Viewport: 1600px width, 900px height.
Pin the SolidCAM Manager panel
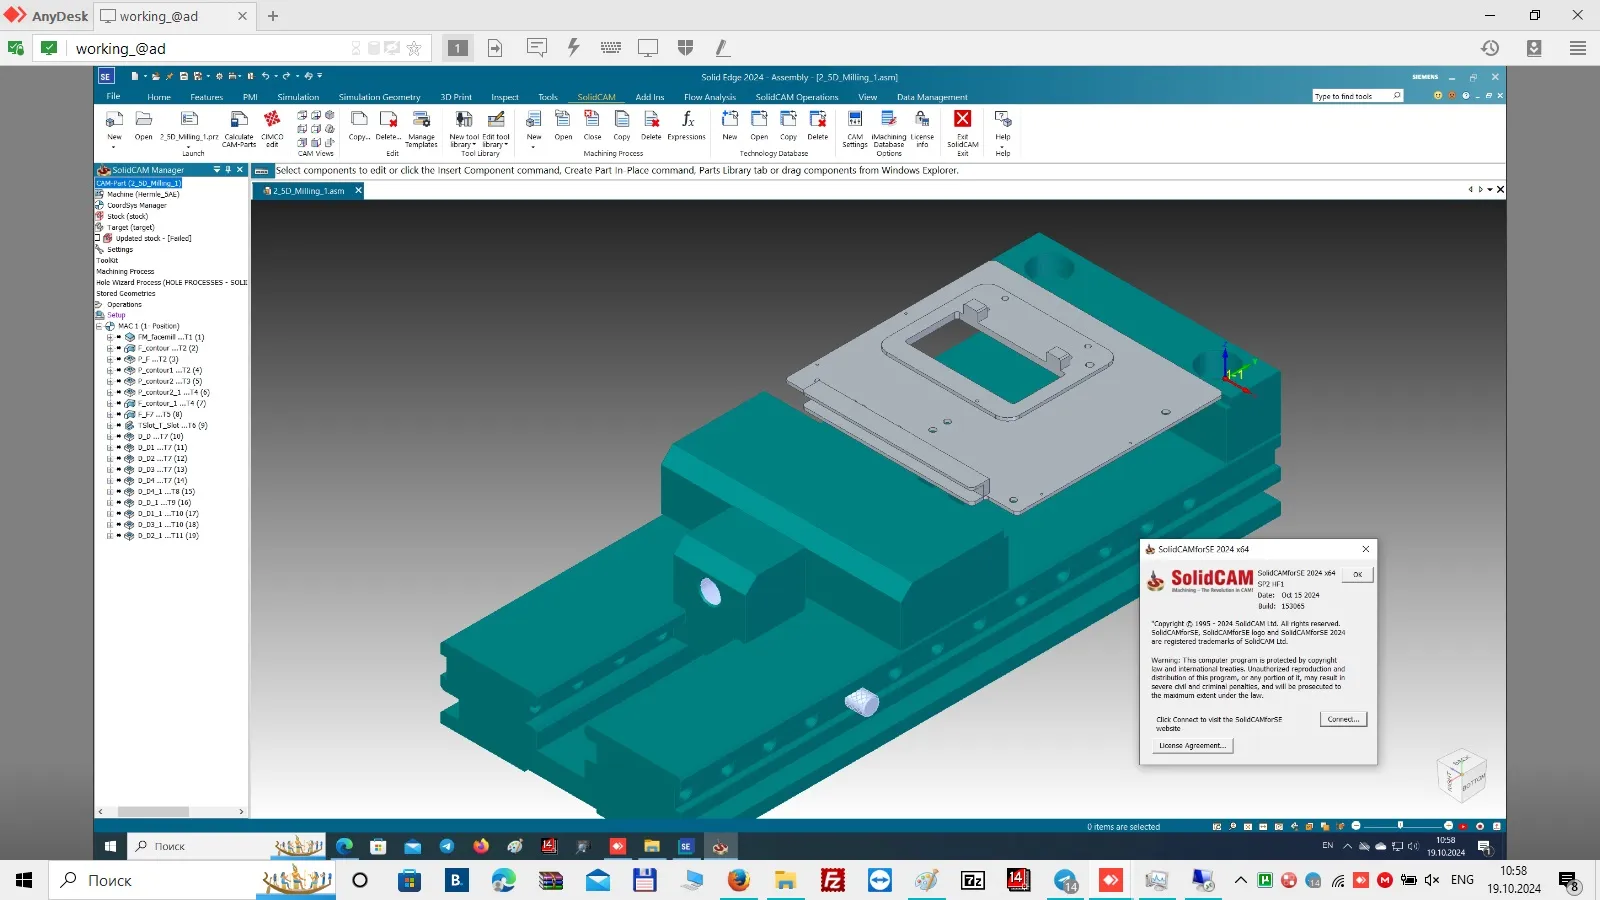[x=228, y=170]
